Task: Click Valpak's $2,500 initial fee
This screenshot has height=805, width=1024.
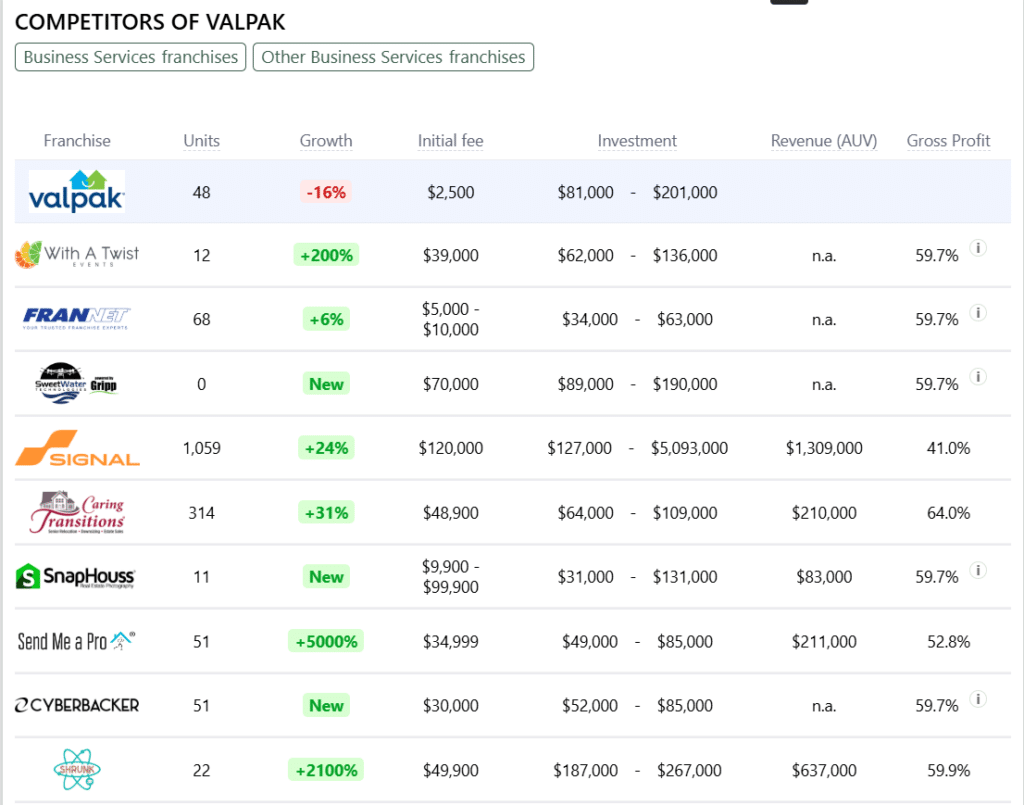Action: click(451, 192)
